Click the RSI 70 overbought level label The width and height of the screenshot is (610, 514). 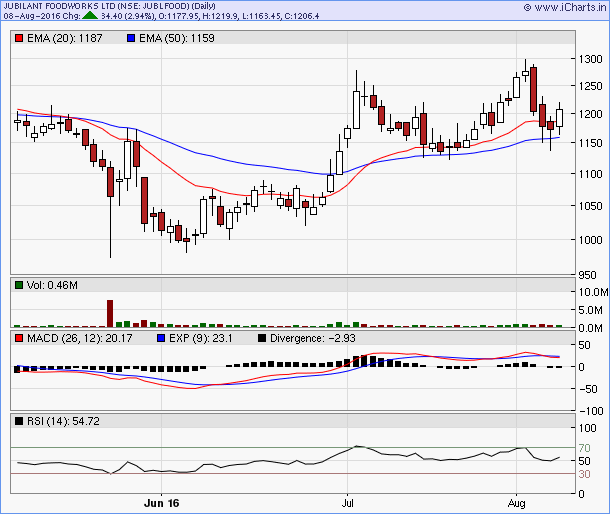pos(584,448)
